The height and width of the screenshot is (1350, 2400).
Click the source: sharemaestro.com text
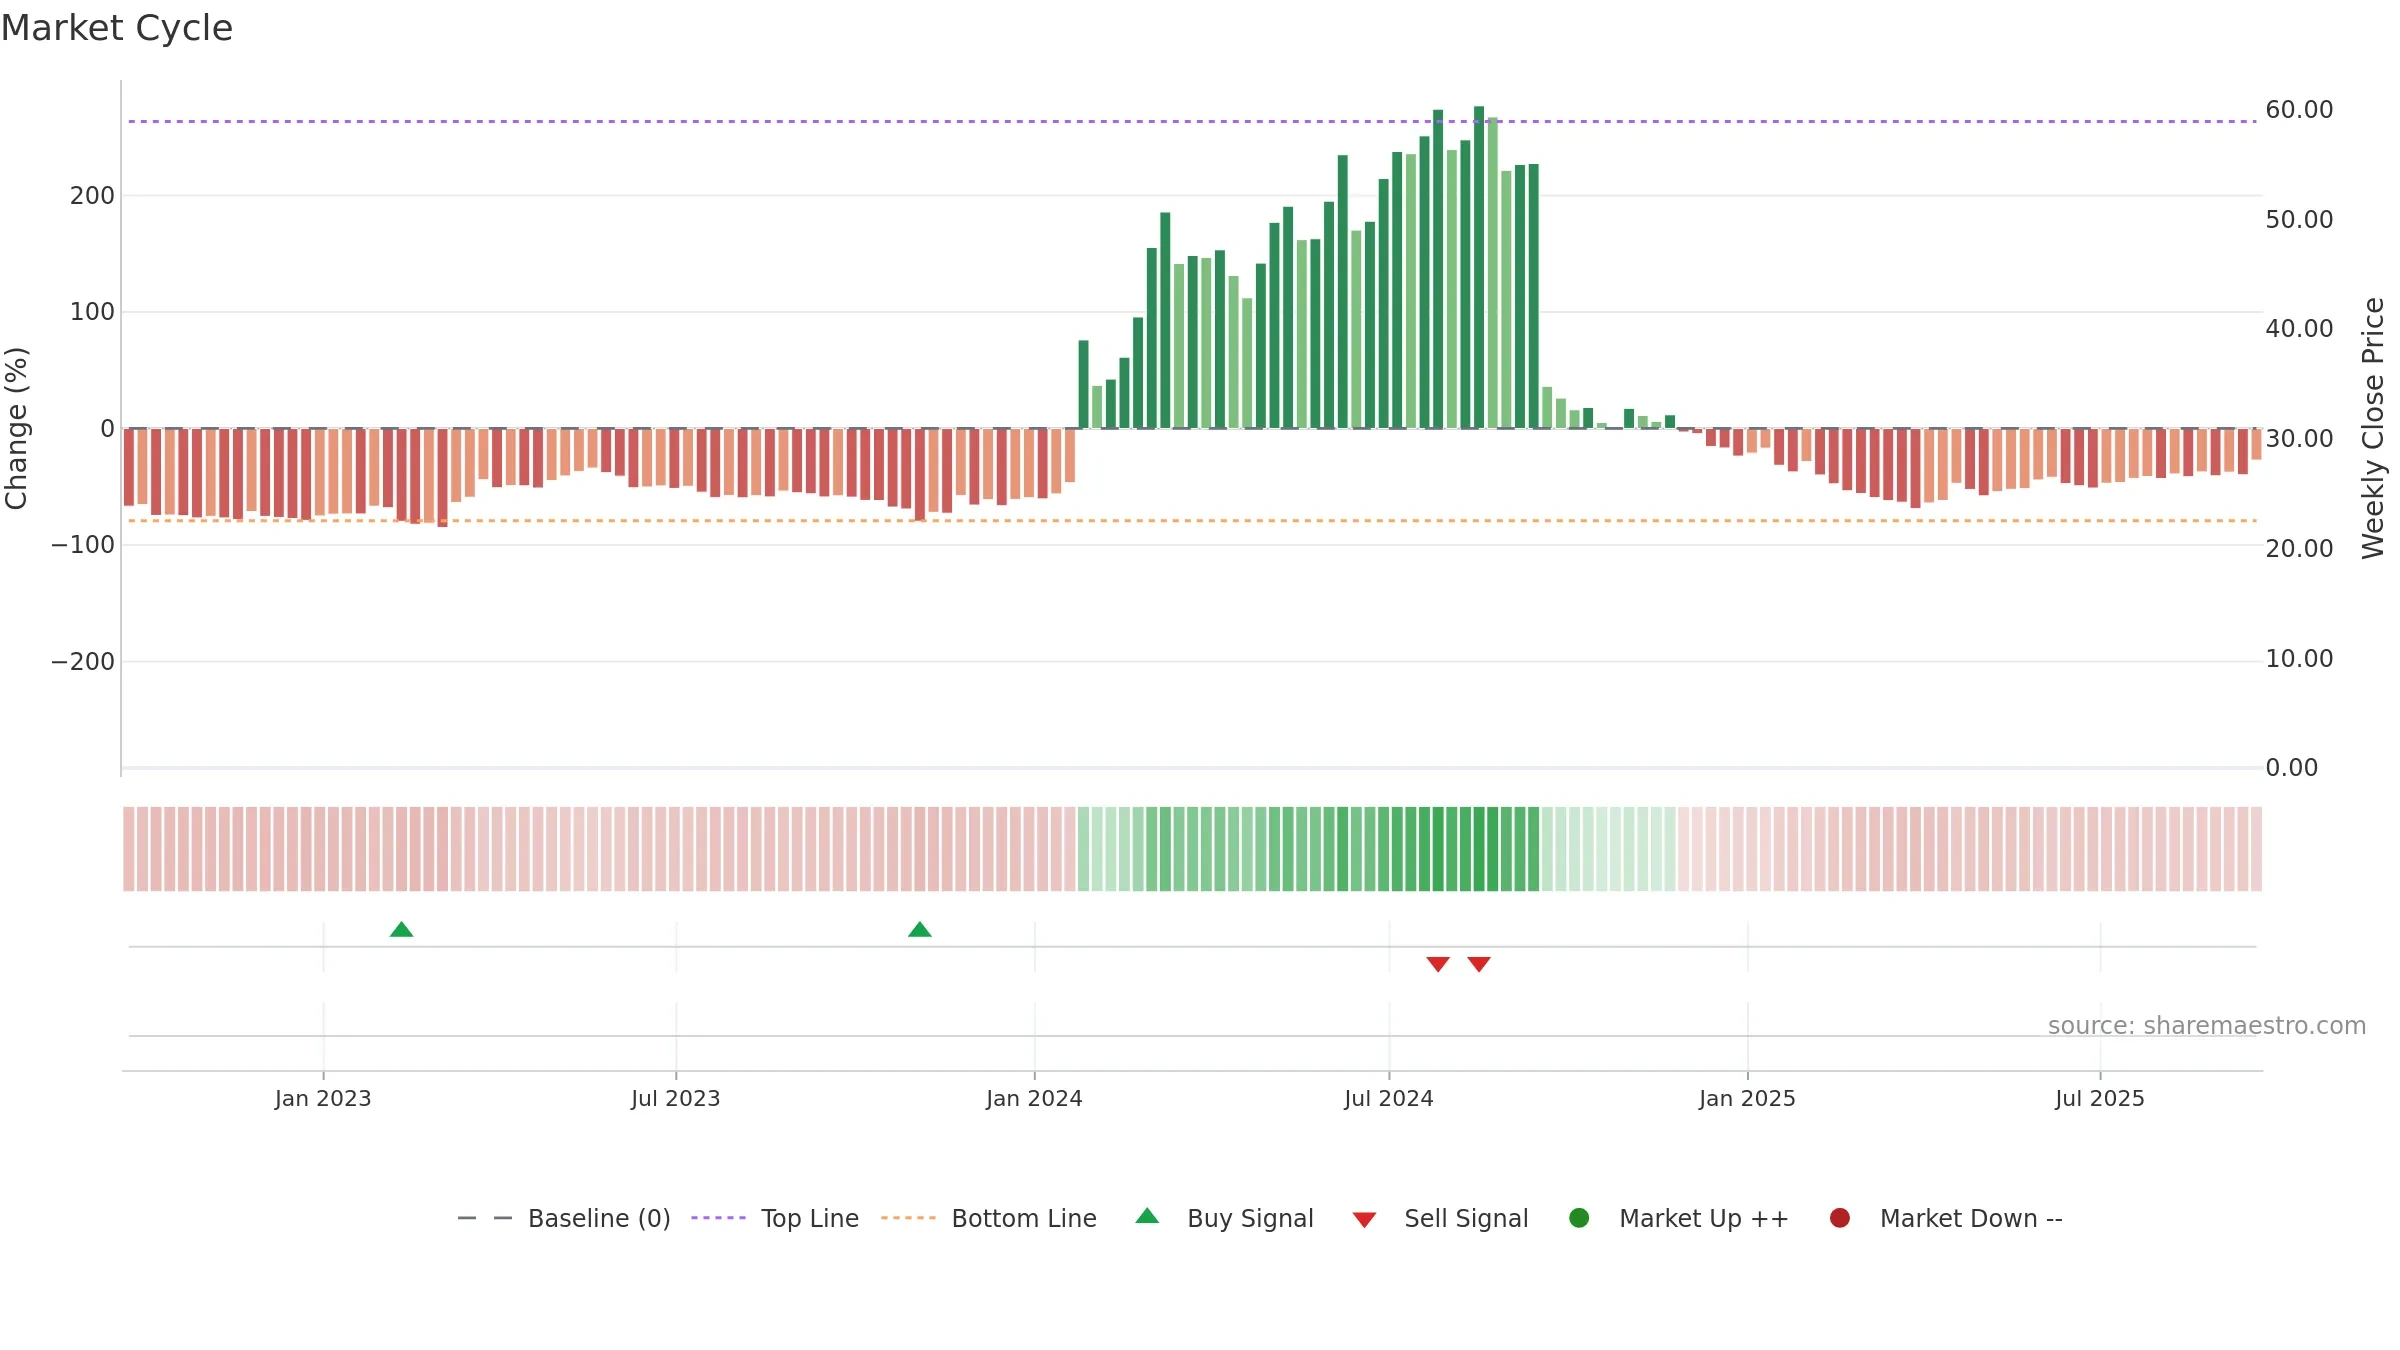pos(2207,1026)
